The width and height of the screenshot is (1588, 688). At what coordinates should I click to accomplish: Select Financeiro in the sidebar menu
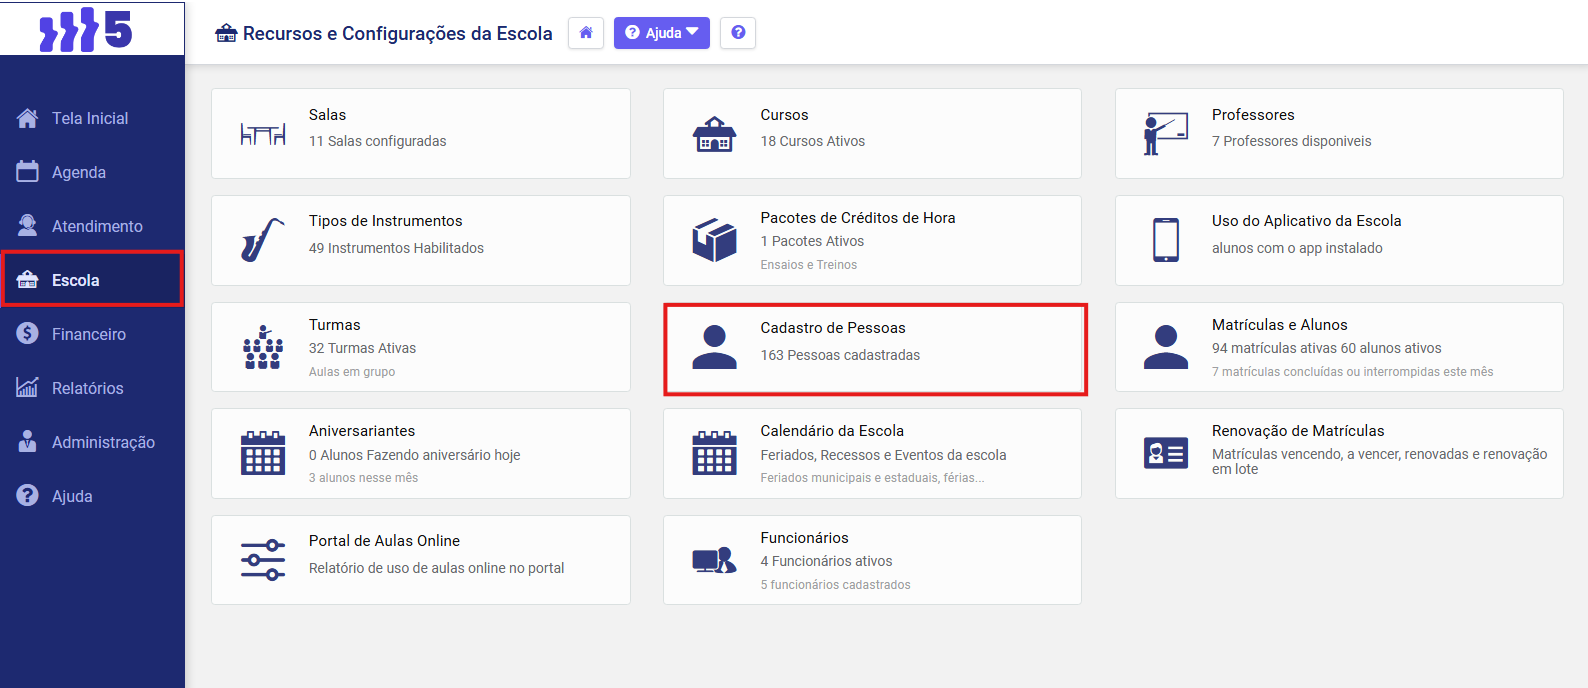tap(88, 334)
